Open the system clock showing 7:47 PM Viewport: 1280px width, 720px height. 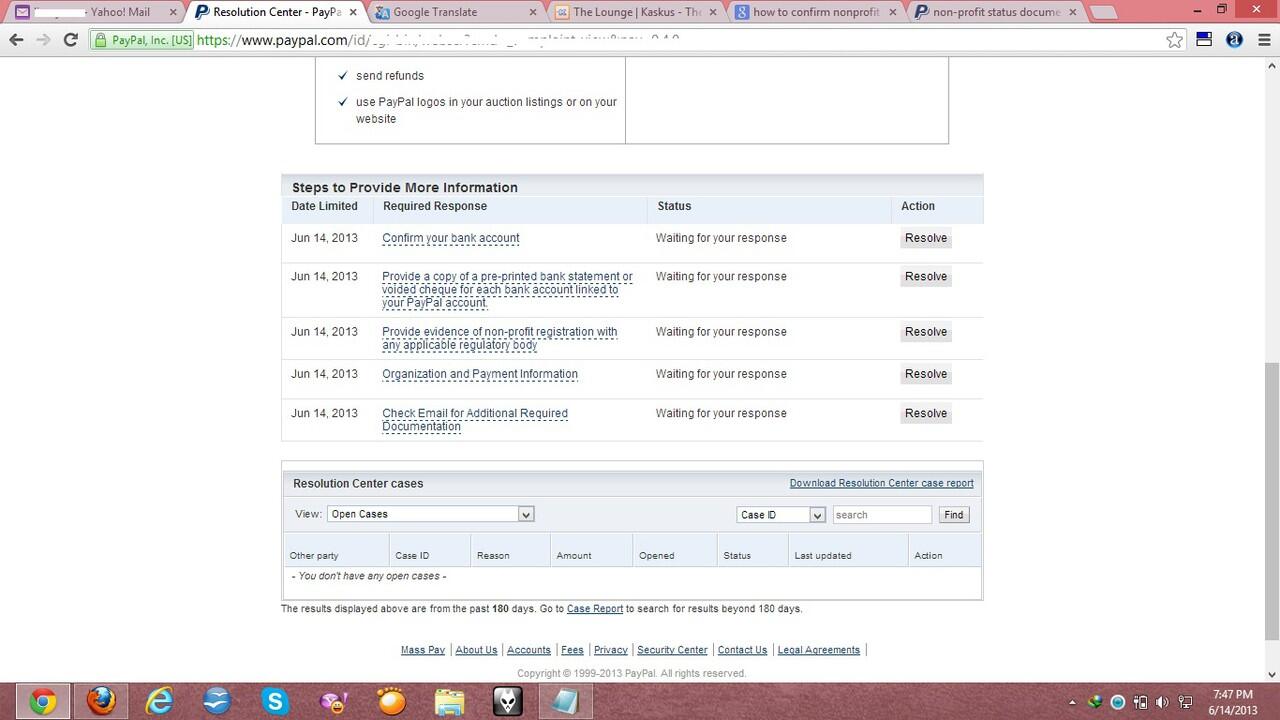point(1233,702)
